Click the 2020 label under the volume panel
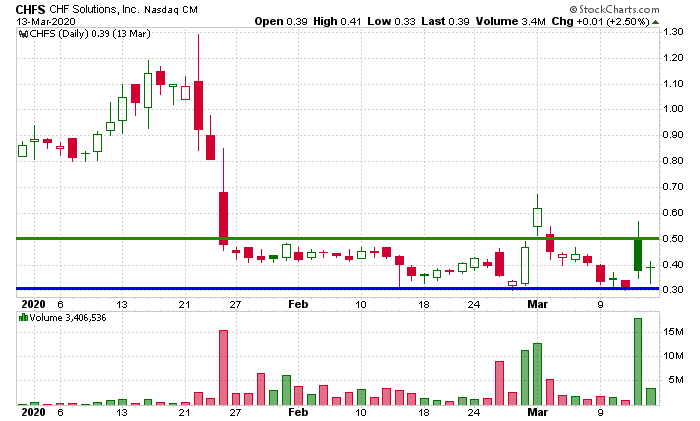Image resolution: width=700 pixels, height=421 pixels. tap(33, 412)
